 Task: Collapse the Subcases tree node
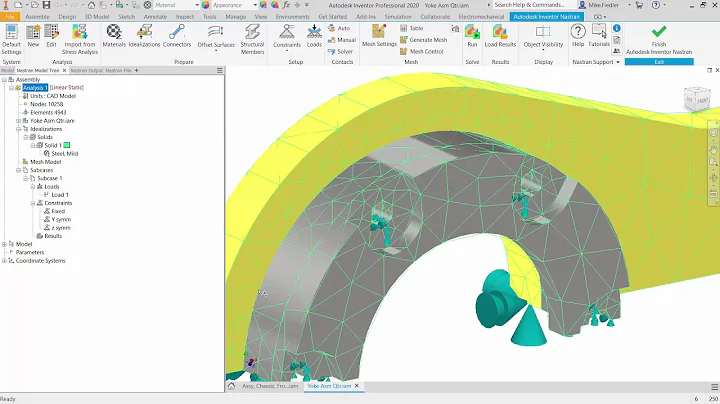18,170
